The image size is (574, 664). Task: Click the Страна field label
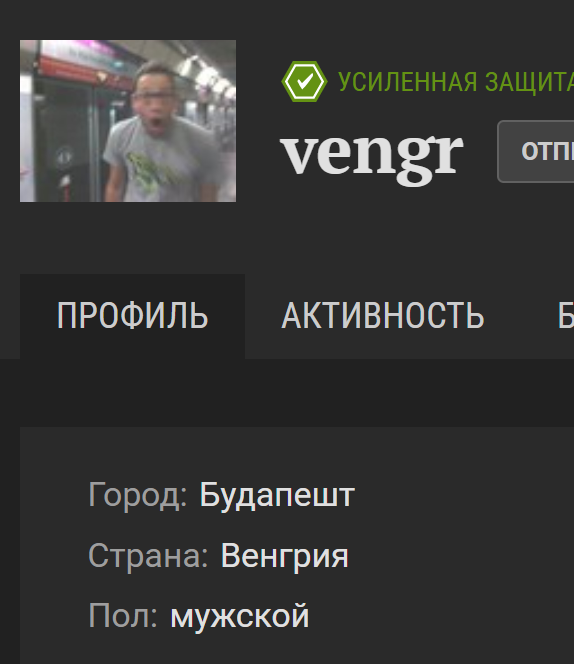[x=148, y=556]
